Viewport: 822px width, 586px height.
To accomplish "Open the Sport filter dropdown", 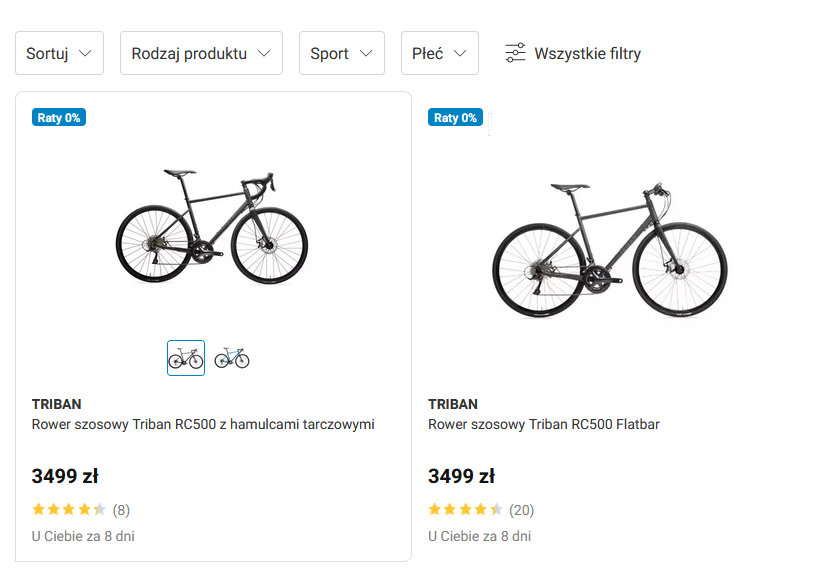I will [341, 53].
